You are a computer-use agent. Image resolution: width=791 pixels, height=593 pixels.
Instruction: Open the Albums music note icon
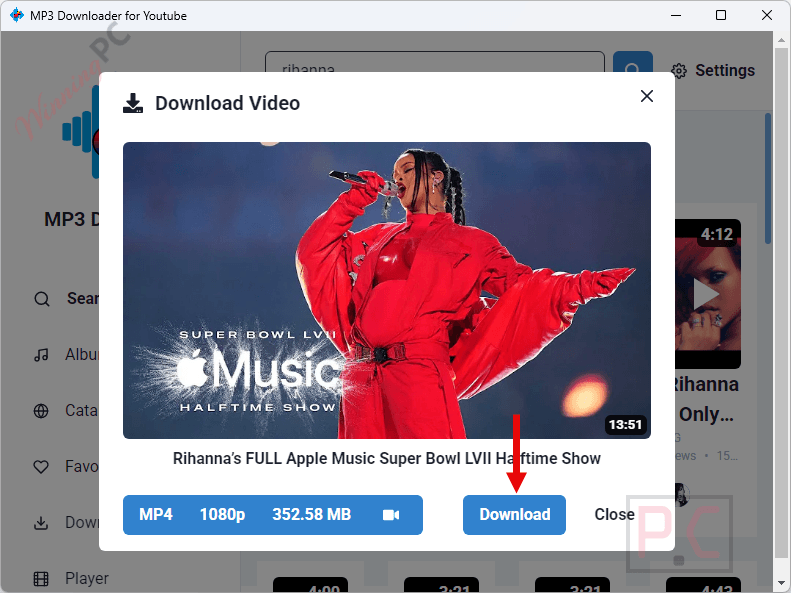click(41, 355)
